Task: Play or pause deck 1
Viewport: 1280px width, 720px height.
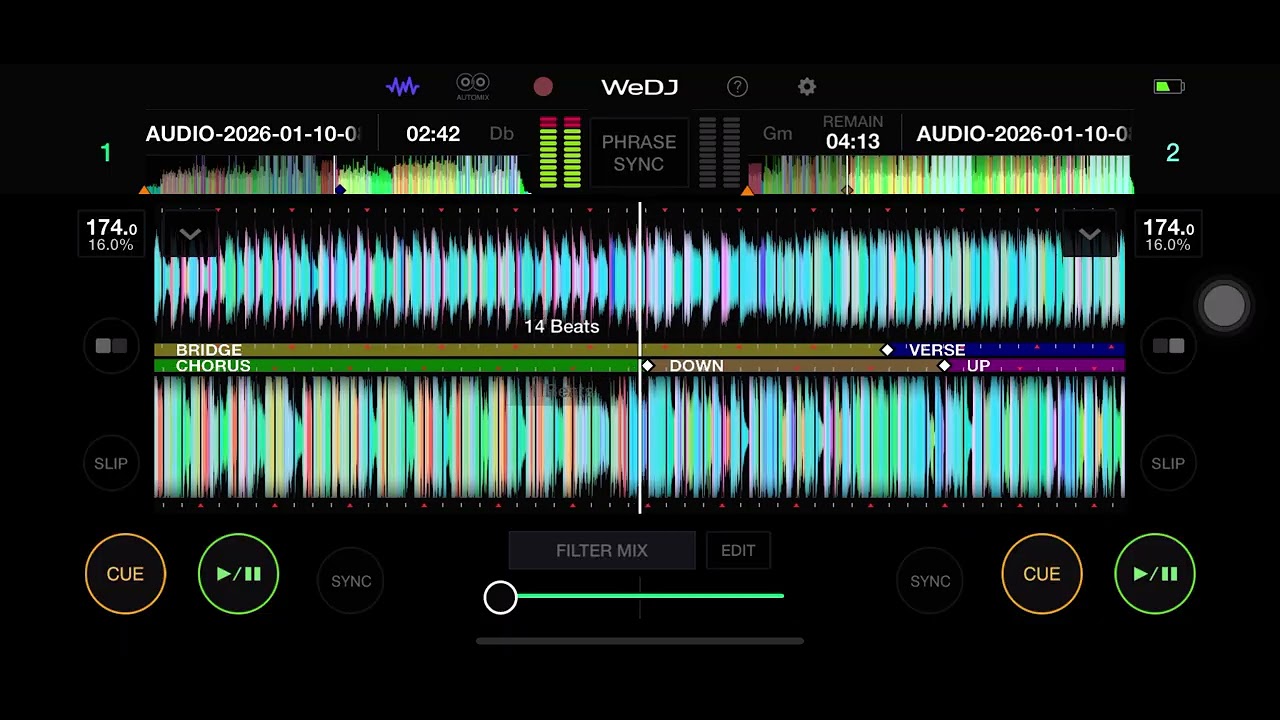Action: pos(238,574)
